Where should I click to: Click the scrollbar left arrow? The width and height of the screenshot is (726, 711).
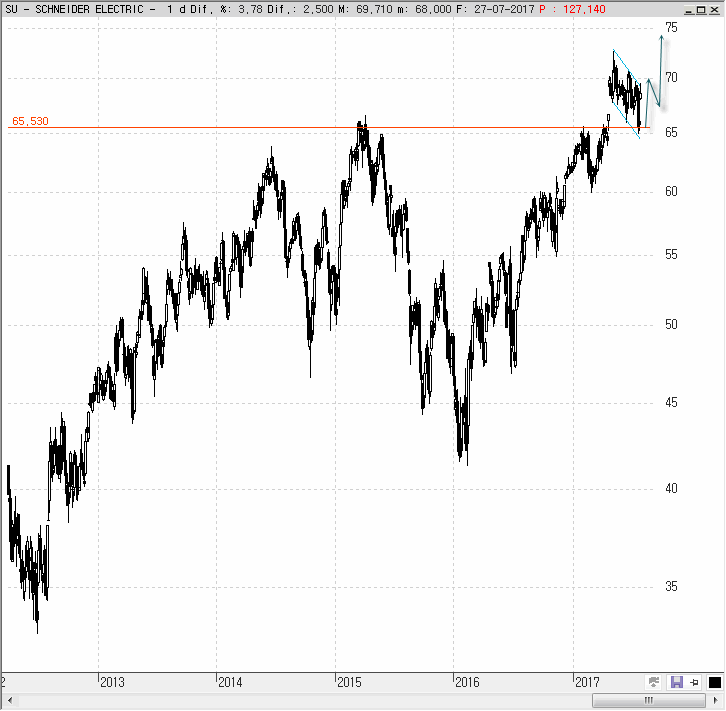[10, 700]
